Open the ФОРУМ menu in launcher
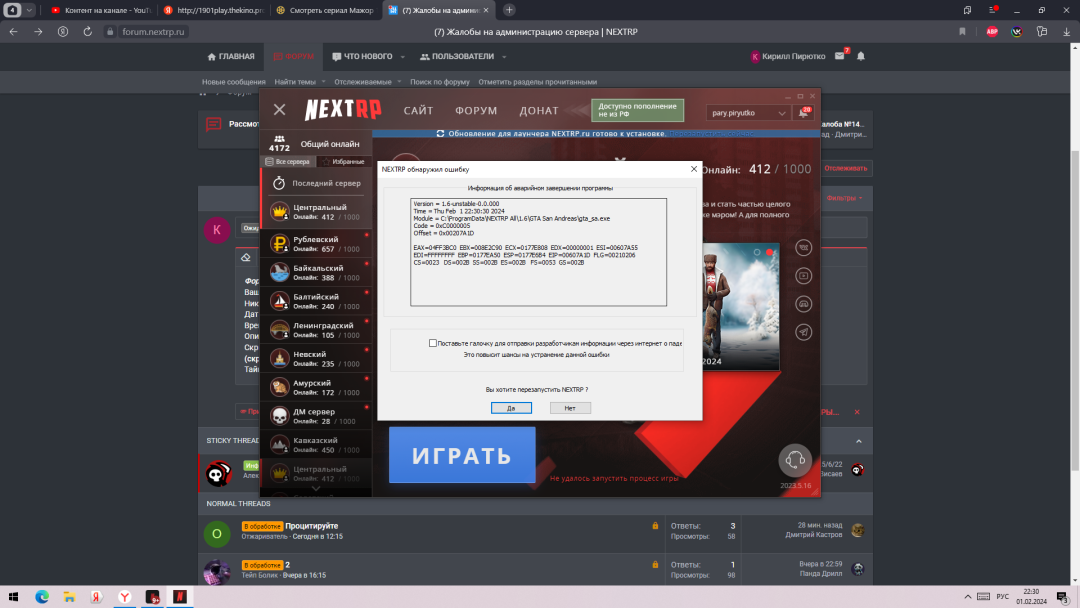The width and height of the screenshot is (1080, 608). pos(476,110)
